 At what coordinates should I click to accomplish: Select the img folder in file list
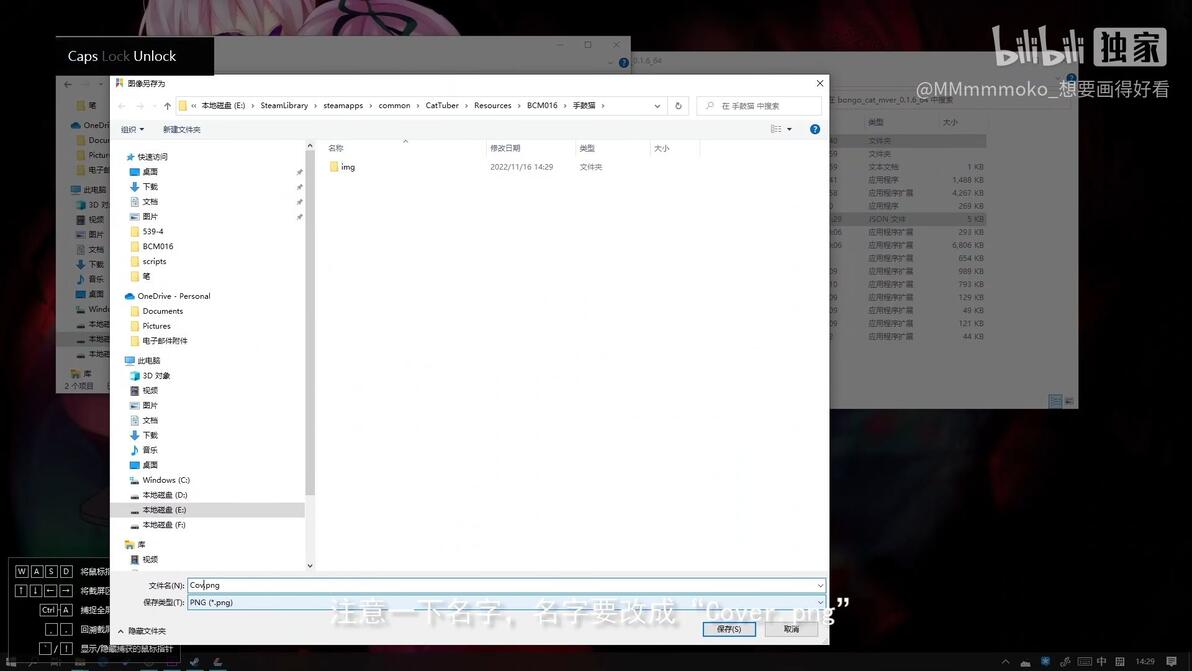(x=347, y=167)
